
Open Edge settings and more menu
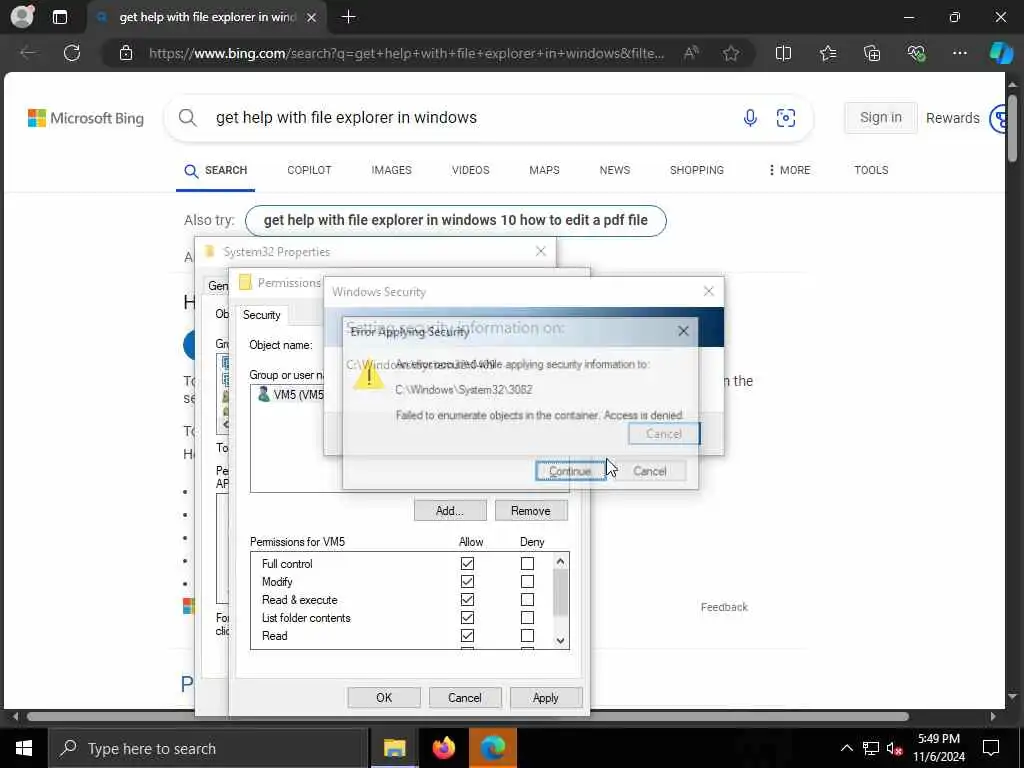(x=959, y=53)
